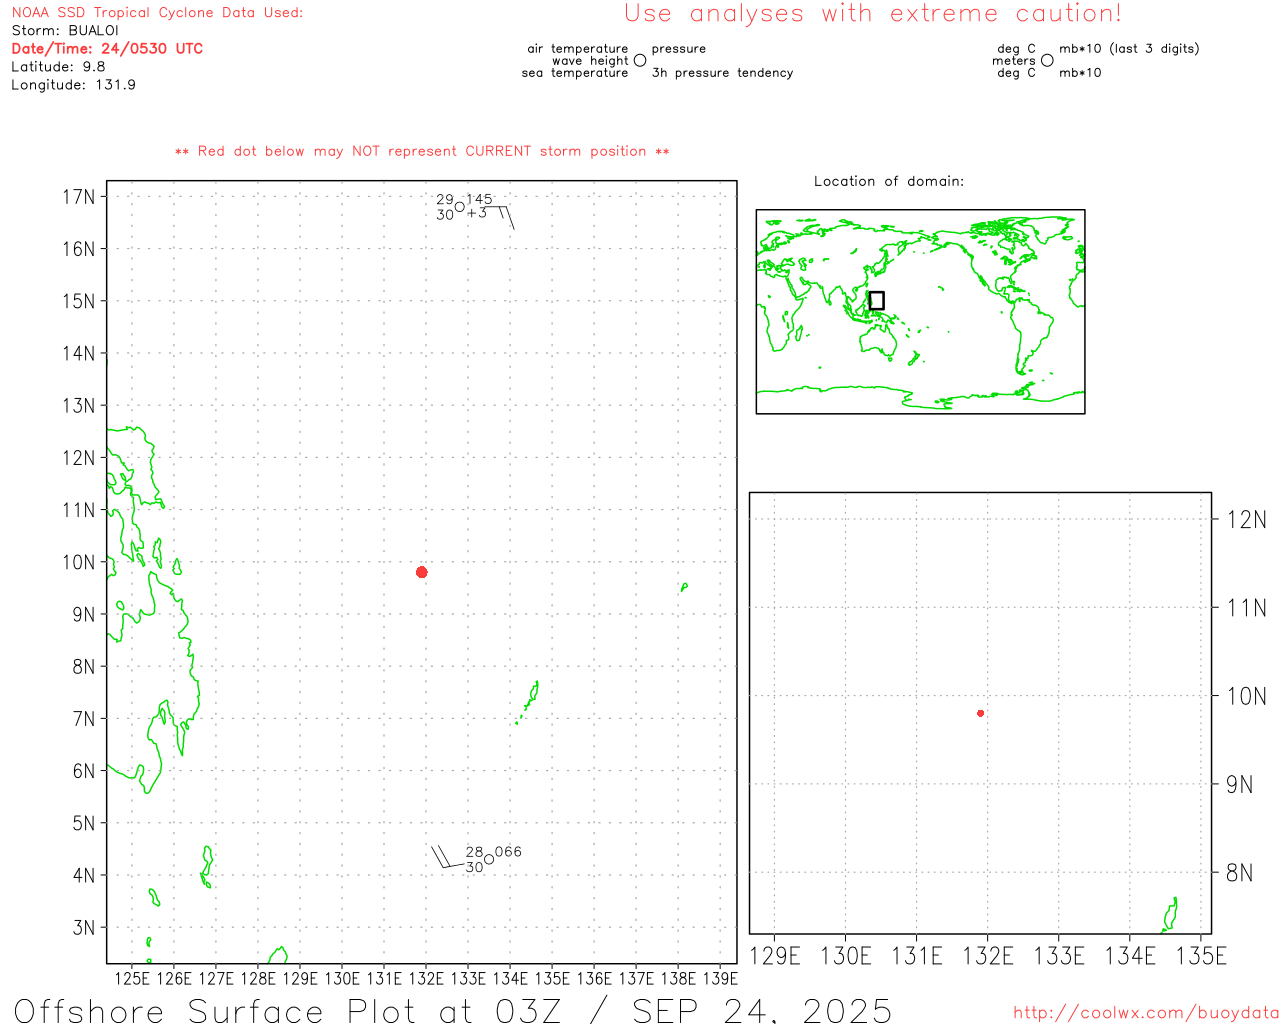The image size is (1280, 1024).
Task: Click the '7N' latitude label on main map
Action: (x=84, y=719)
